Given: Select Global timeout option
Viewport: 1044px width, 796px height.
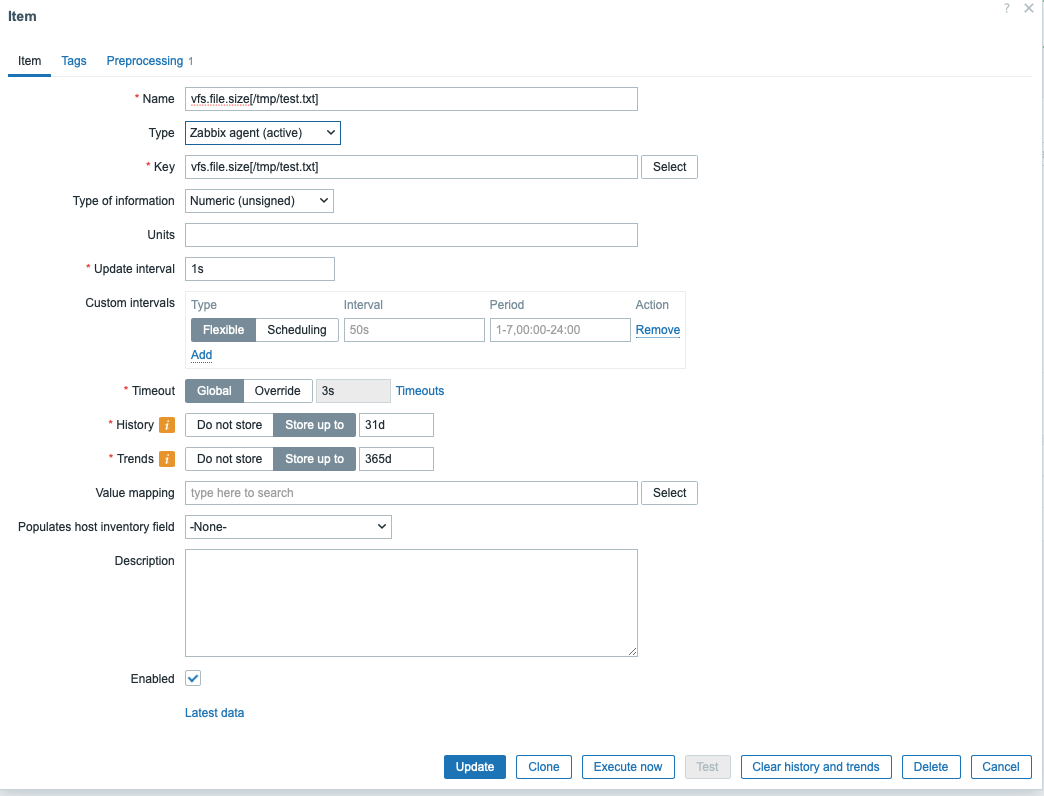Looking at the screenshot, I should coord(214,391).
